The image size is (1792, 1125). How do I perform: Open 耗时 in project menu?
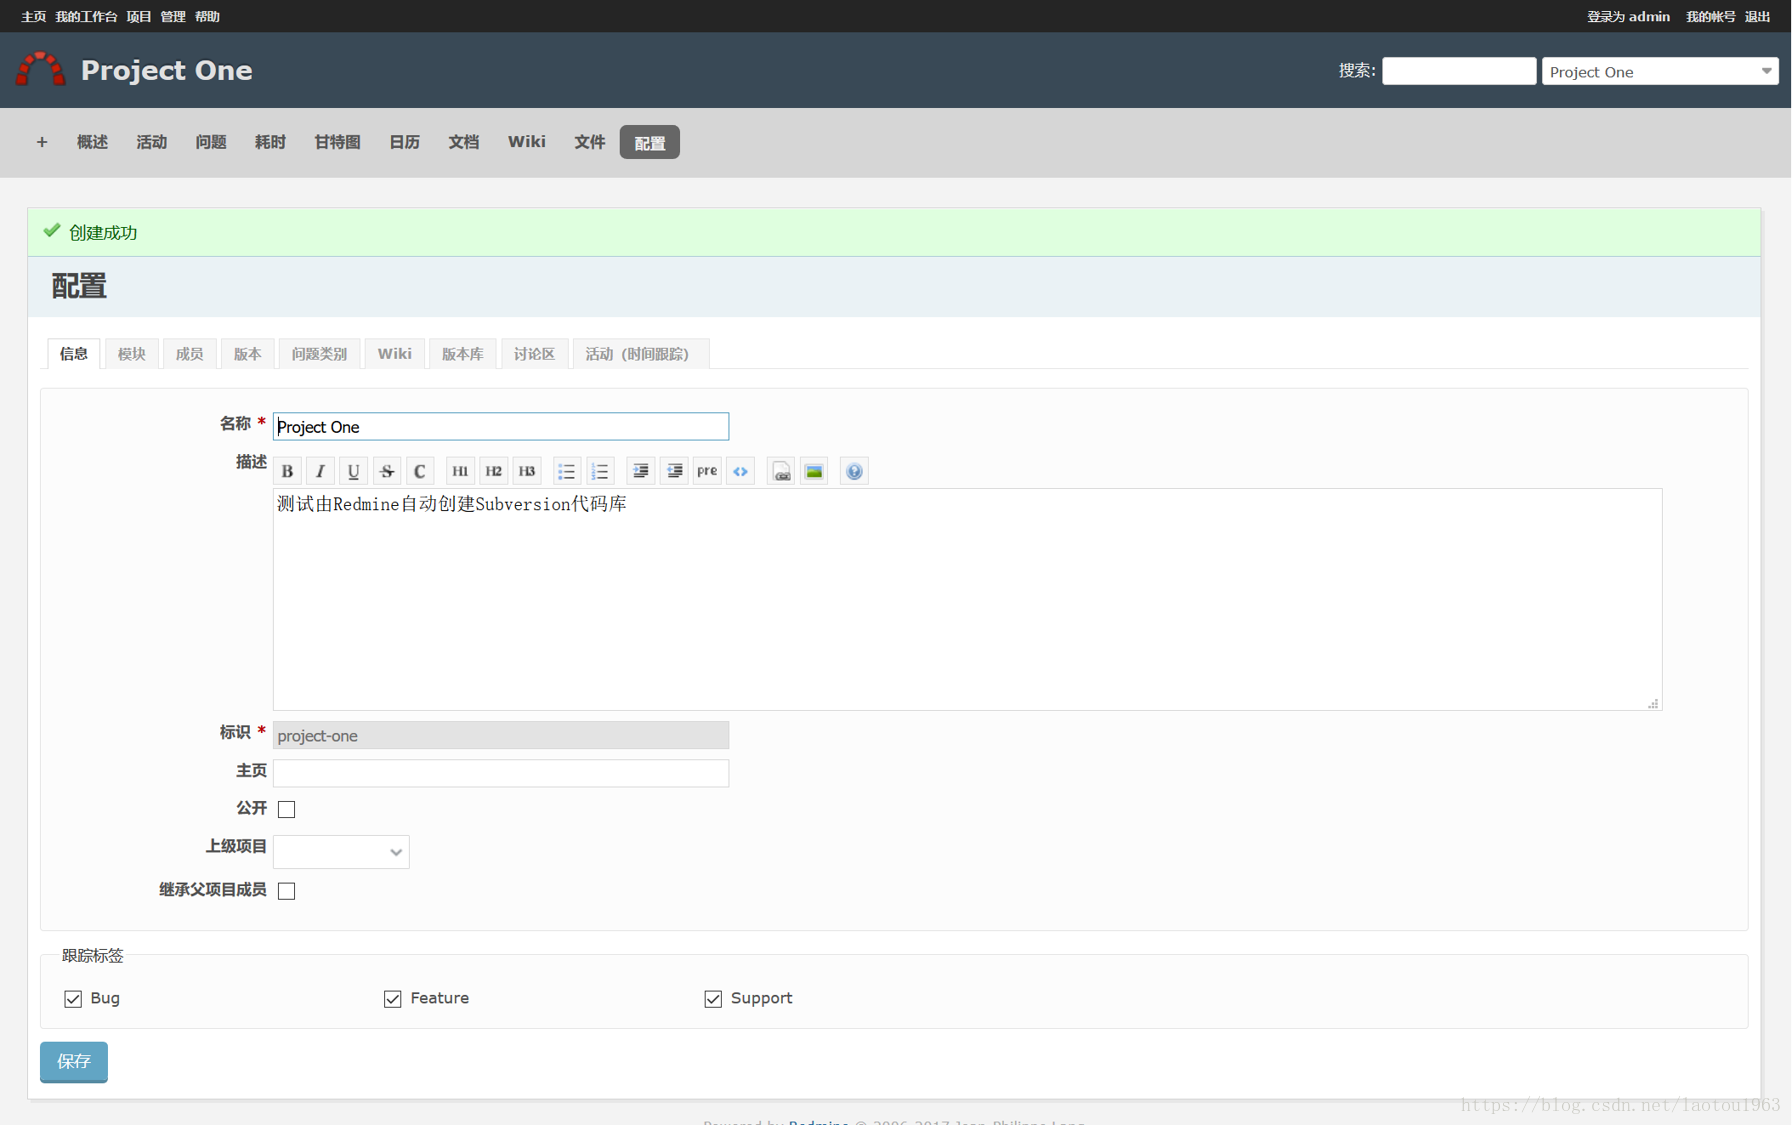(270, 142)
